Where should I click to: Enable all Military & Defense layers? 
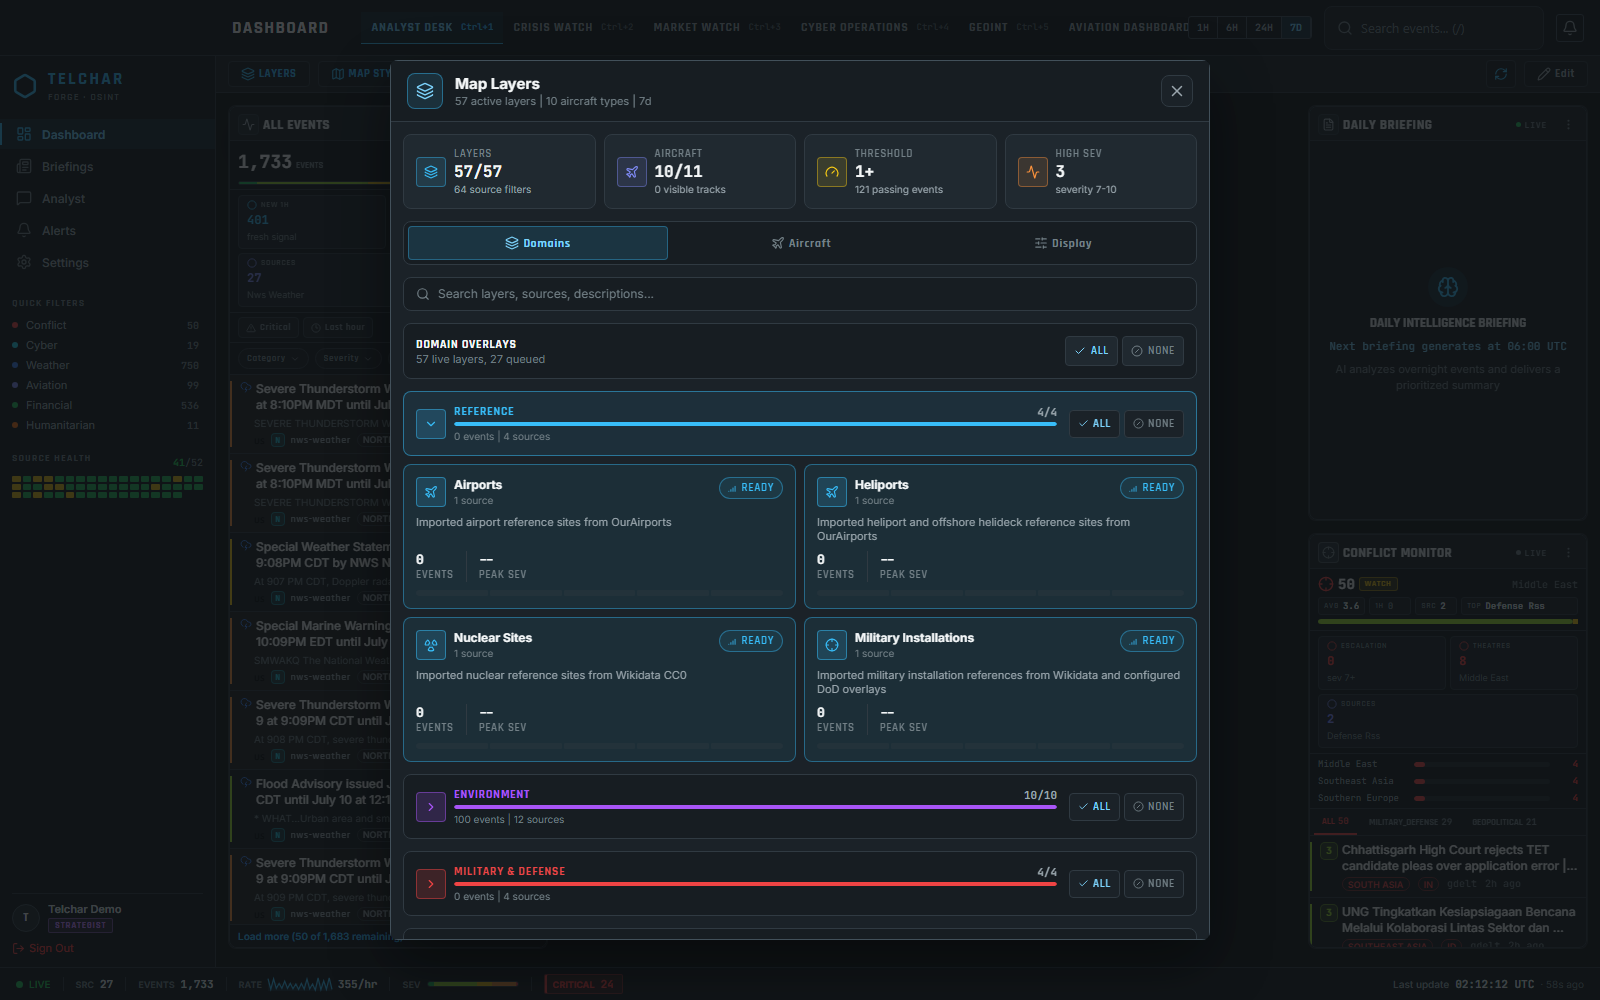[x=1094, y=884]
